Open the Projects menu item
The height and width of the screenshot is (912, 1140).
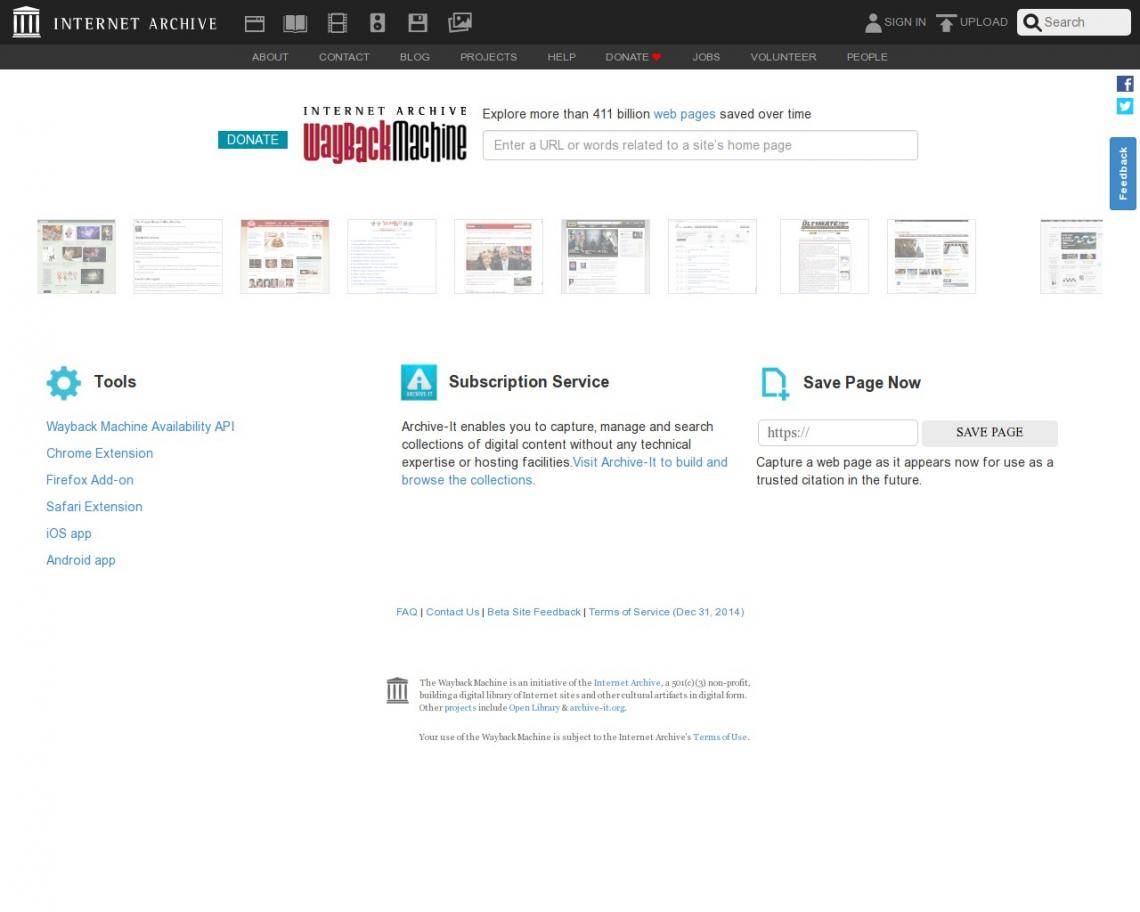tap(489, 57)
